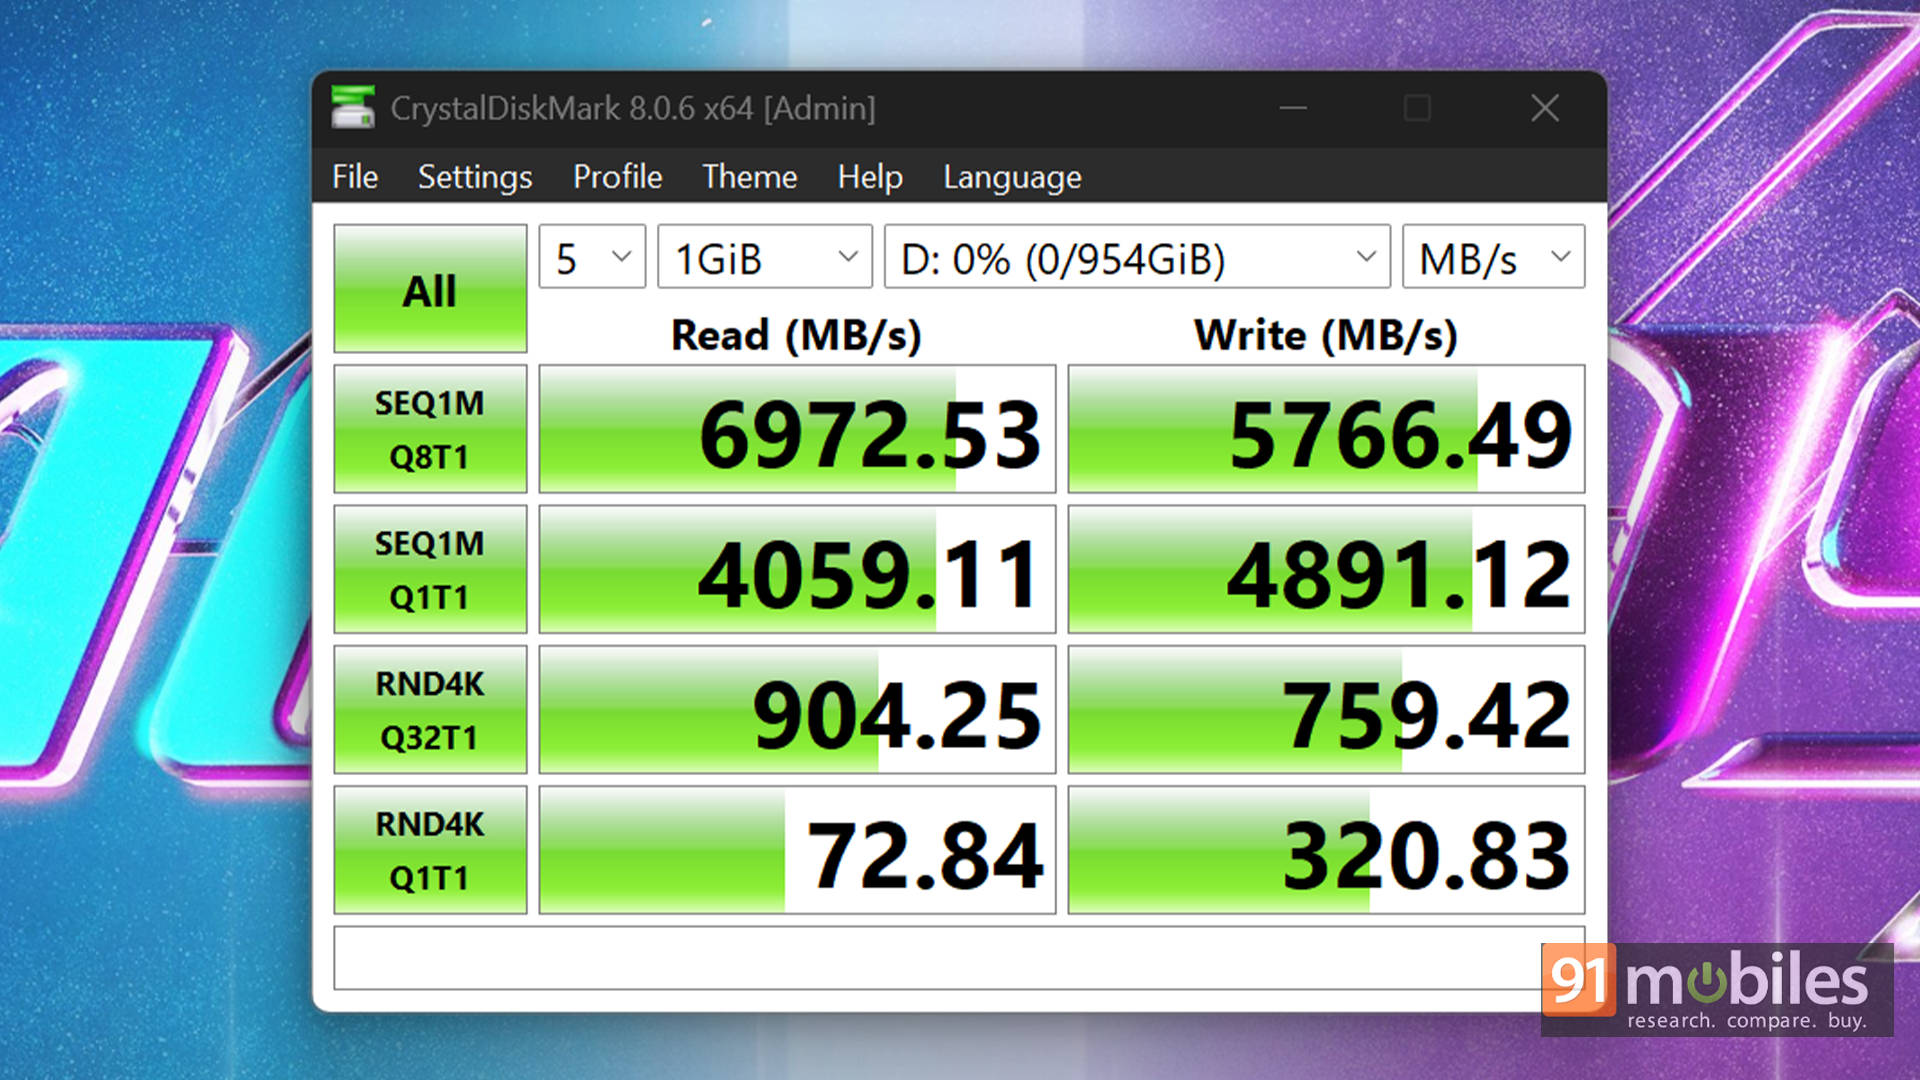Click the Write (MB/s) column header
This screenshot has height=1080, width=1920.
tap(1326, 335)
